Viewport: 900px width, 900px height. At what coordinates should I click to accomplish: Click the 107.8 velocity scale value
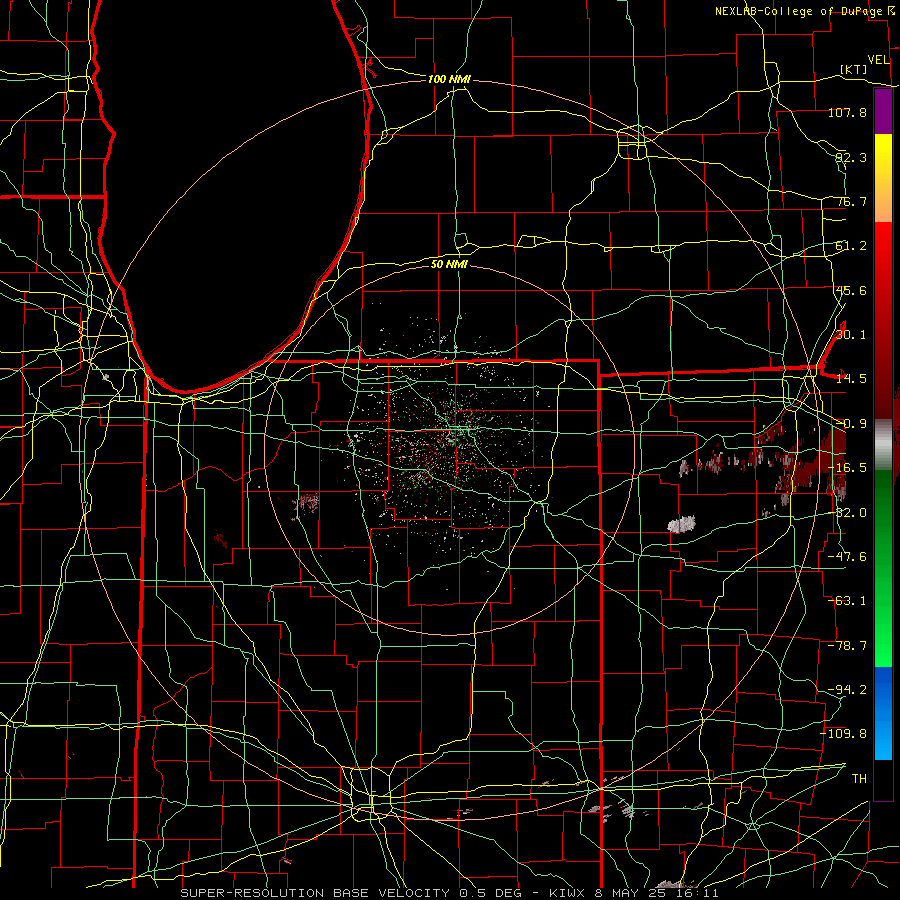847,112
